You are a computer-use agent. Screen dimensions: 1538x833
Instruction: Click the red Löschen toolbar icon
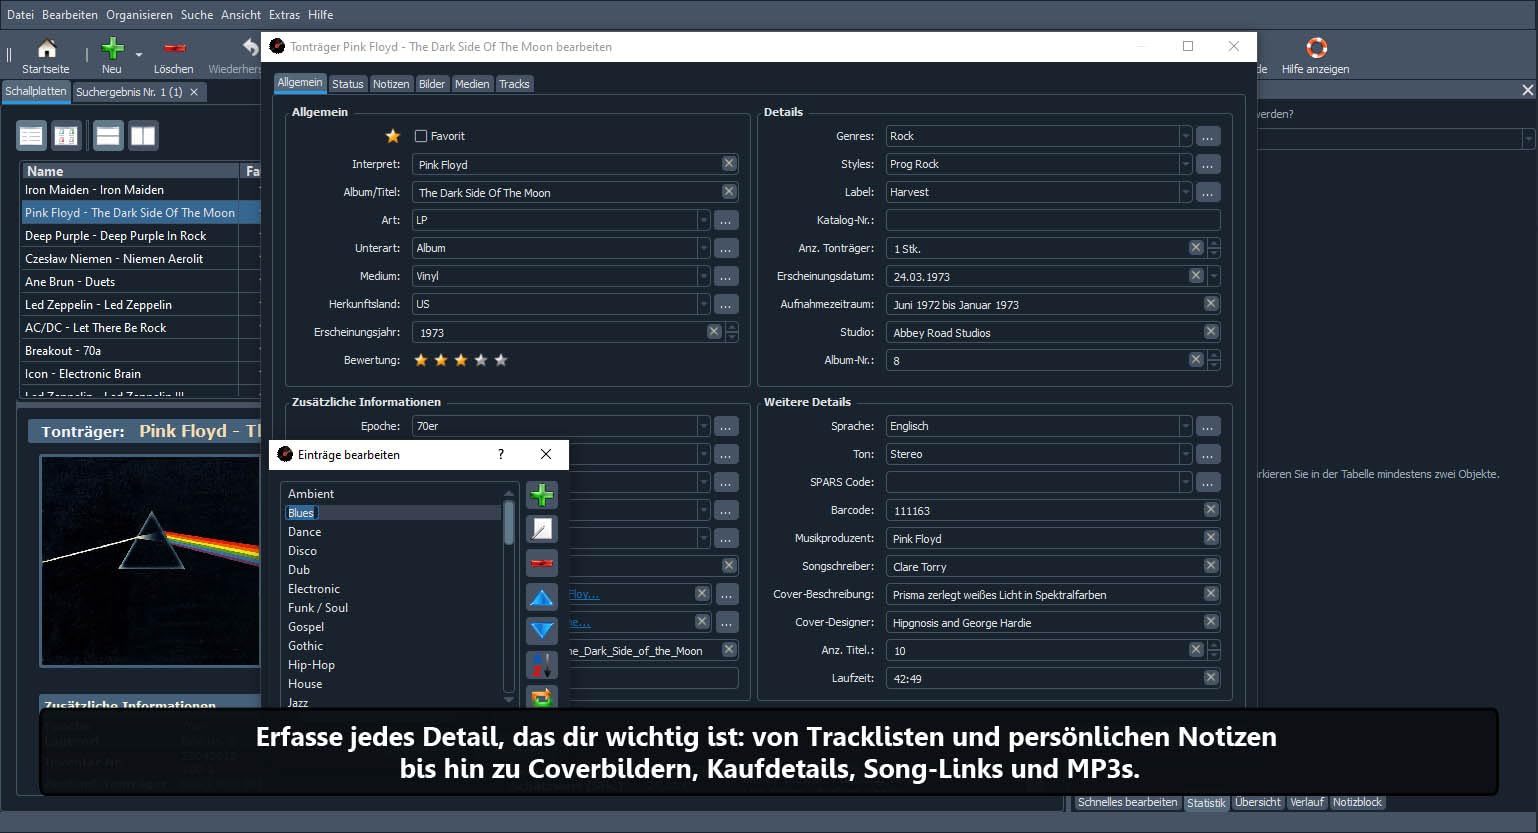click(174, 48)
